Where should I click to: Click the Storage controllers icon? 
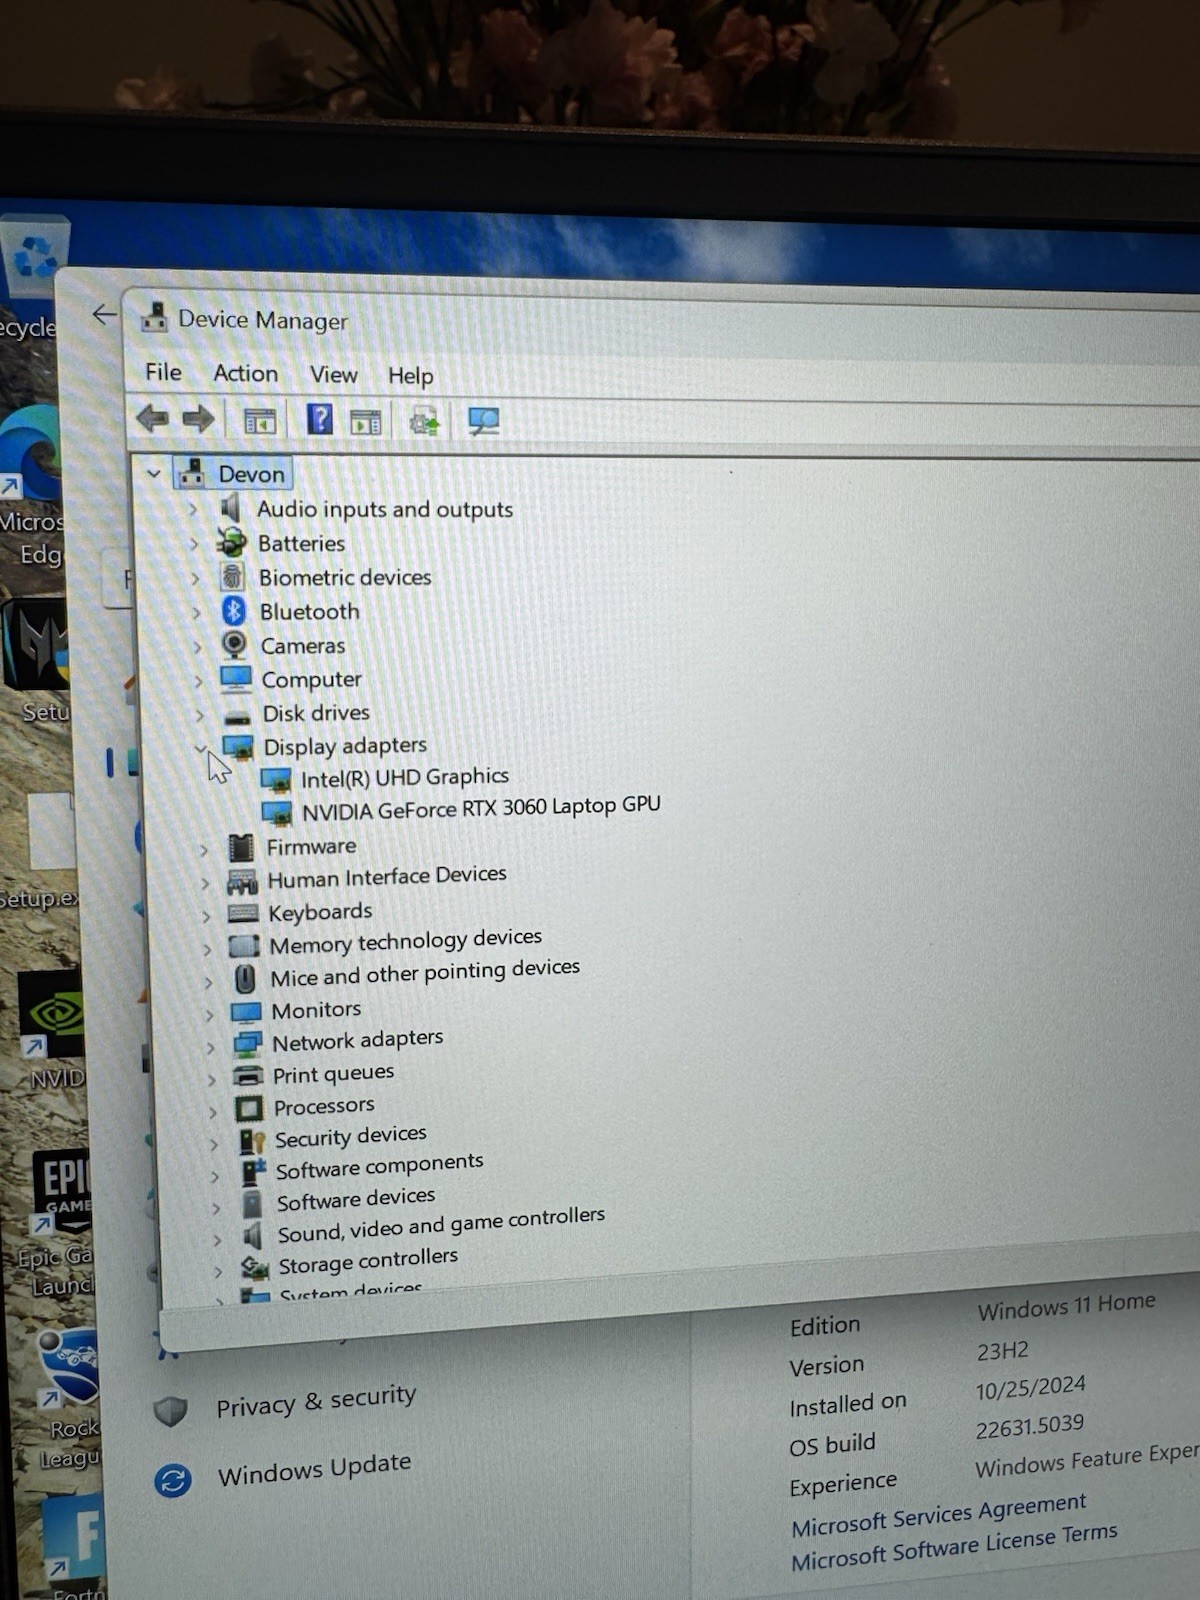pos(255,1267)
